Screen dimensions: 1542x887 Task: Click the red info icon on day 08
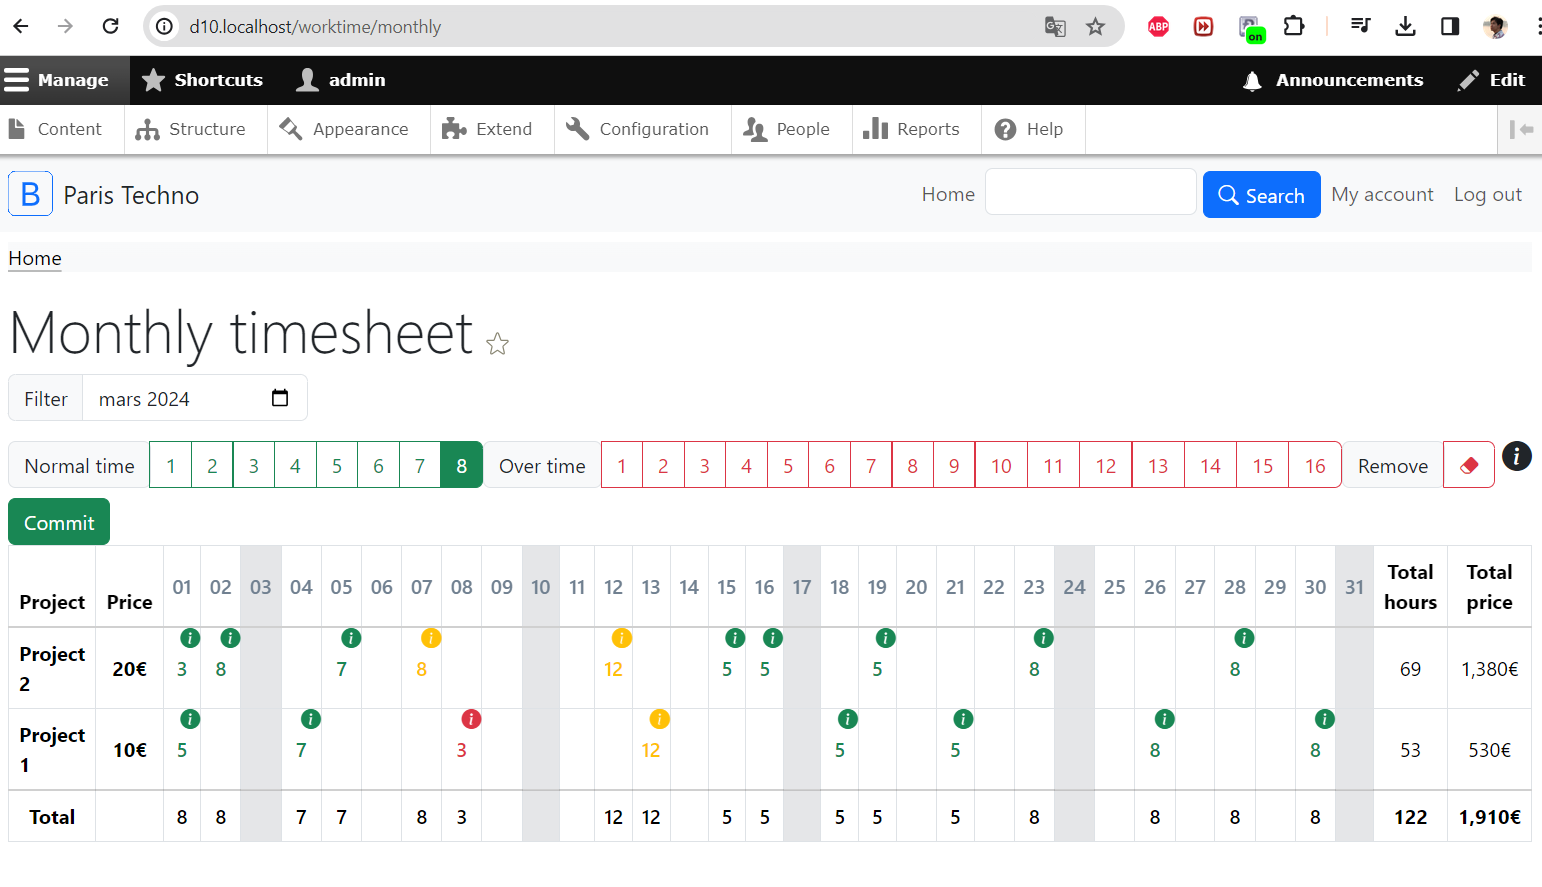coord(471,719)
